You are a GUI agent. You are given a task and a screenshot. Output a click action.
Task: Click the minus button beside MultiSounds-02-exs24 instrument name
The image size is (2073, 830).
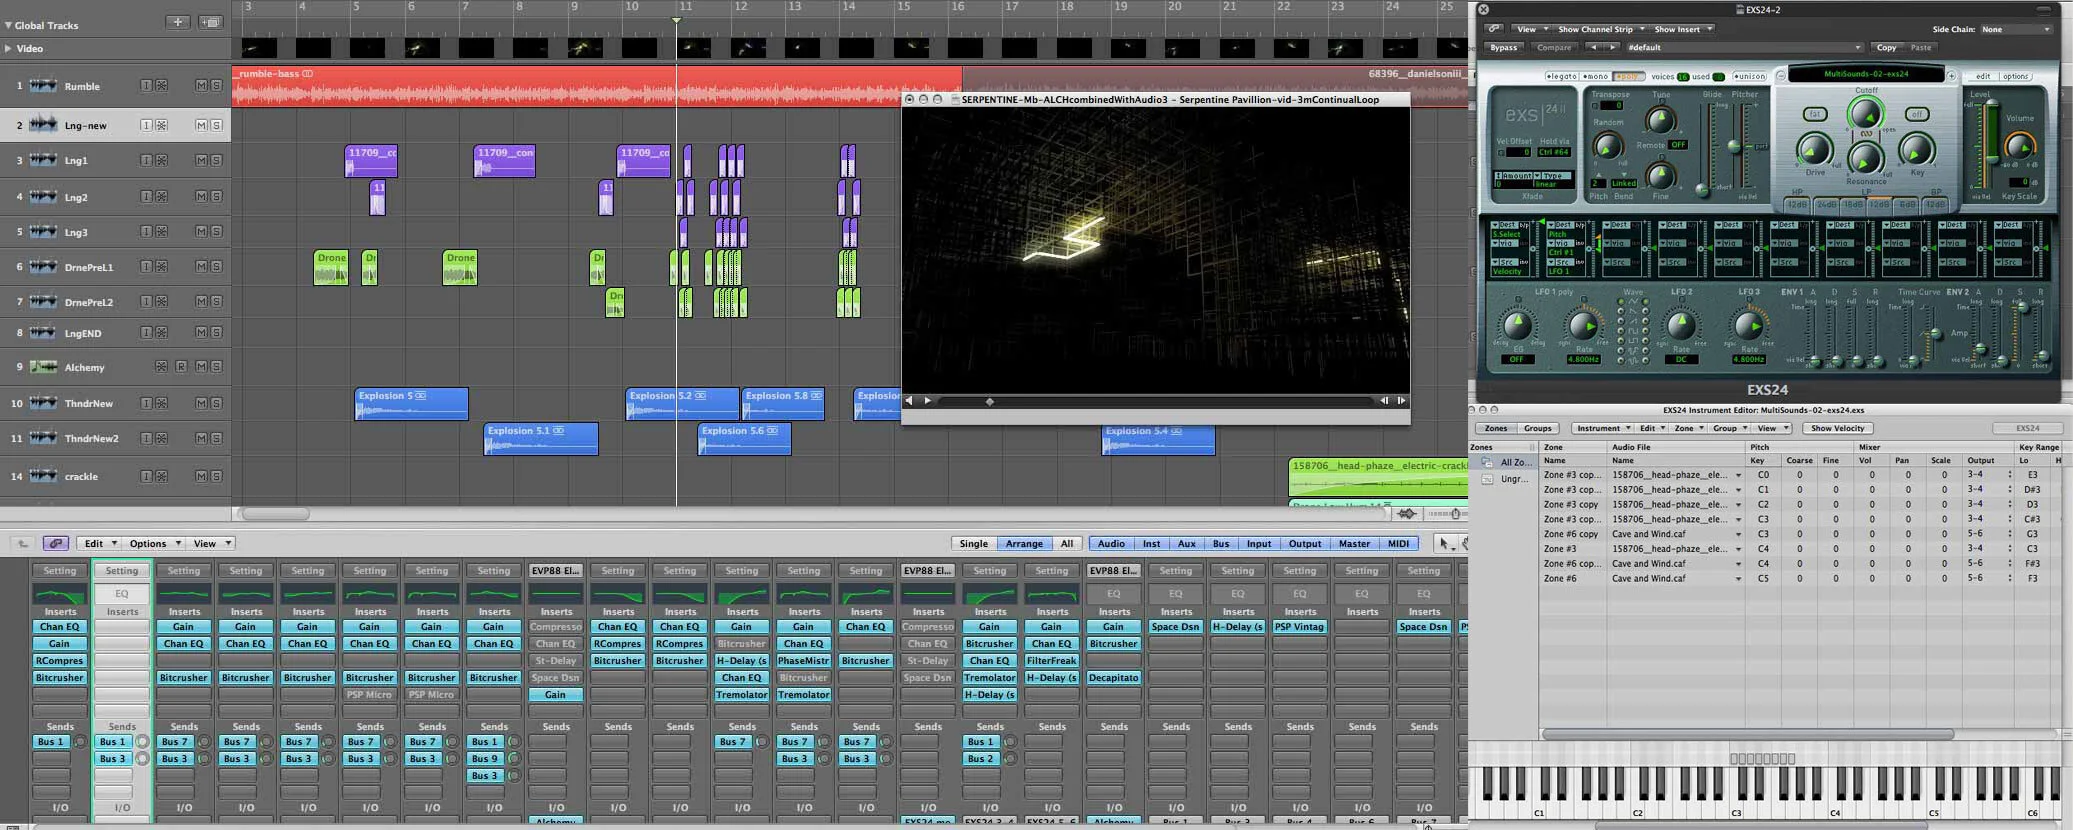[x=1781, y=75]
